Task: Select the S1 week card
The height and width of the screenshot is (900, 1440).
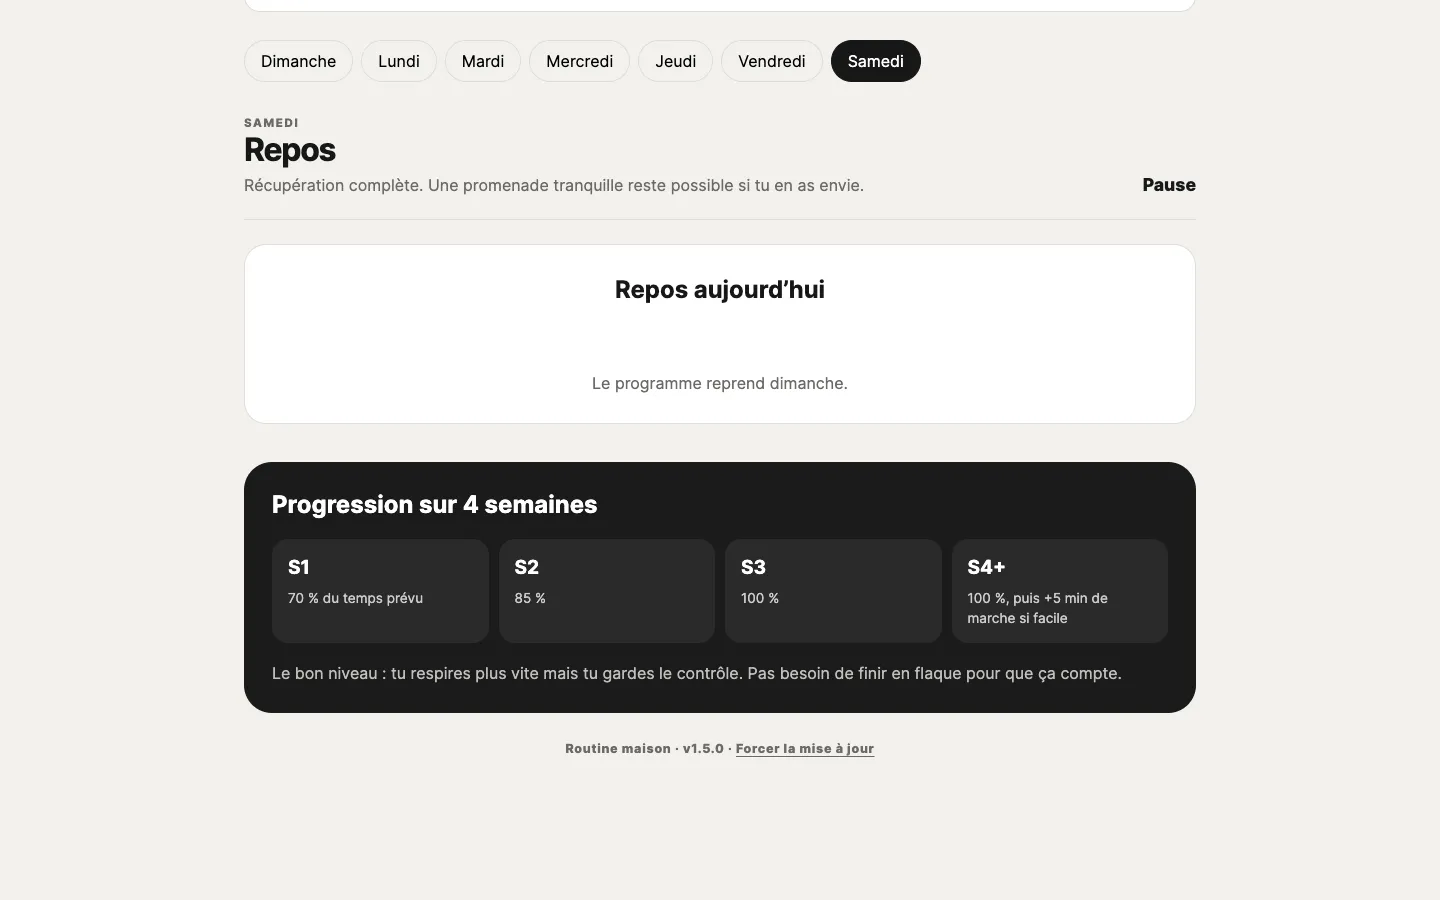Action: [380, 591]
